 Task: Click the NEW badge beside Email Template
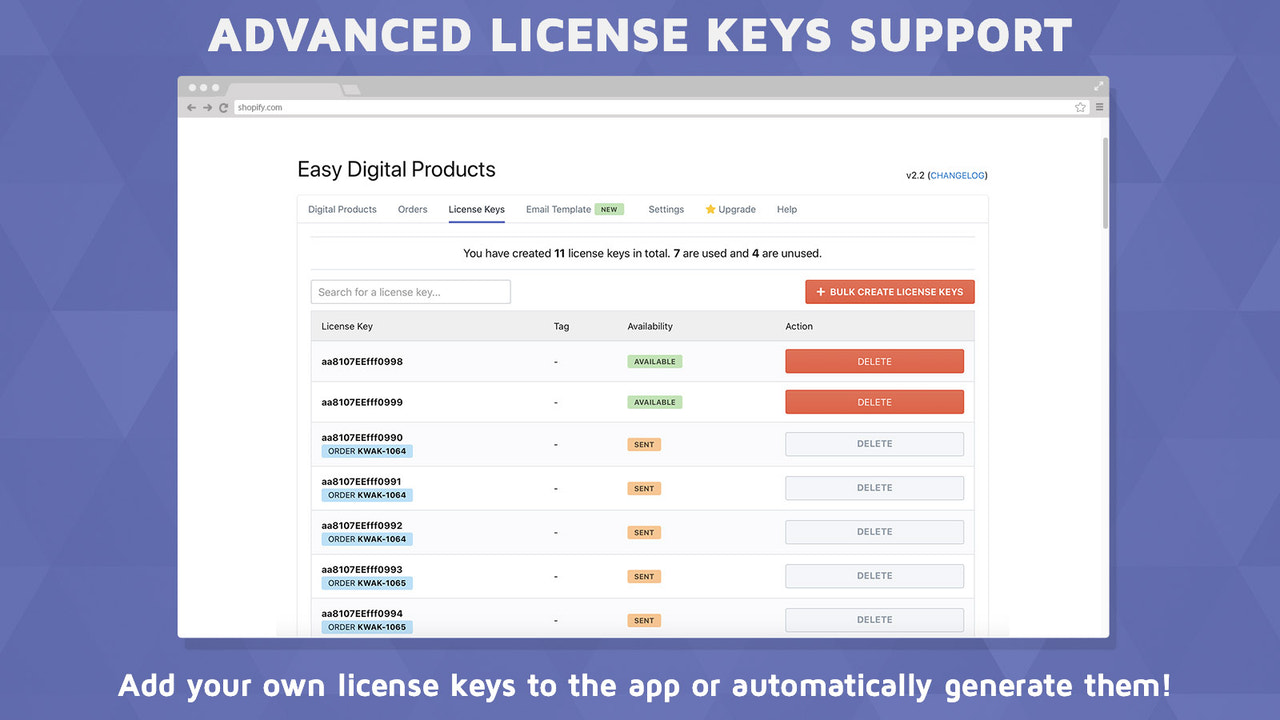[x=610, y=209]
